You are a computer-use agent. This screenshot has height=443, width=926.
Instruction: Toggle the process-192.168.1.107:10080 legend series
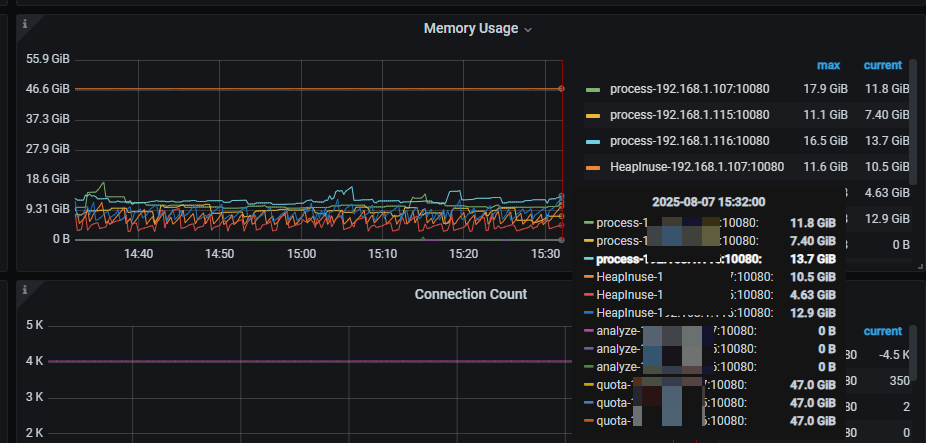click(x=689, y=89)
